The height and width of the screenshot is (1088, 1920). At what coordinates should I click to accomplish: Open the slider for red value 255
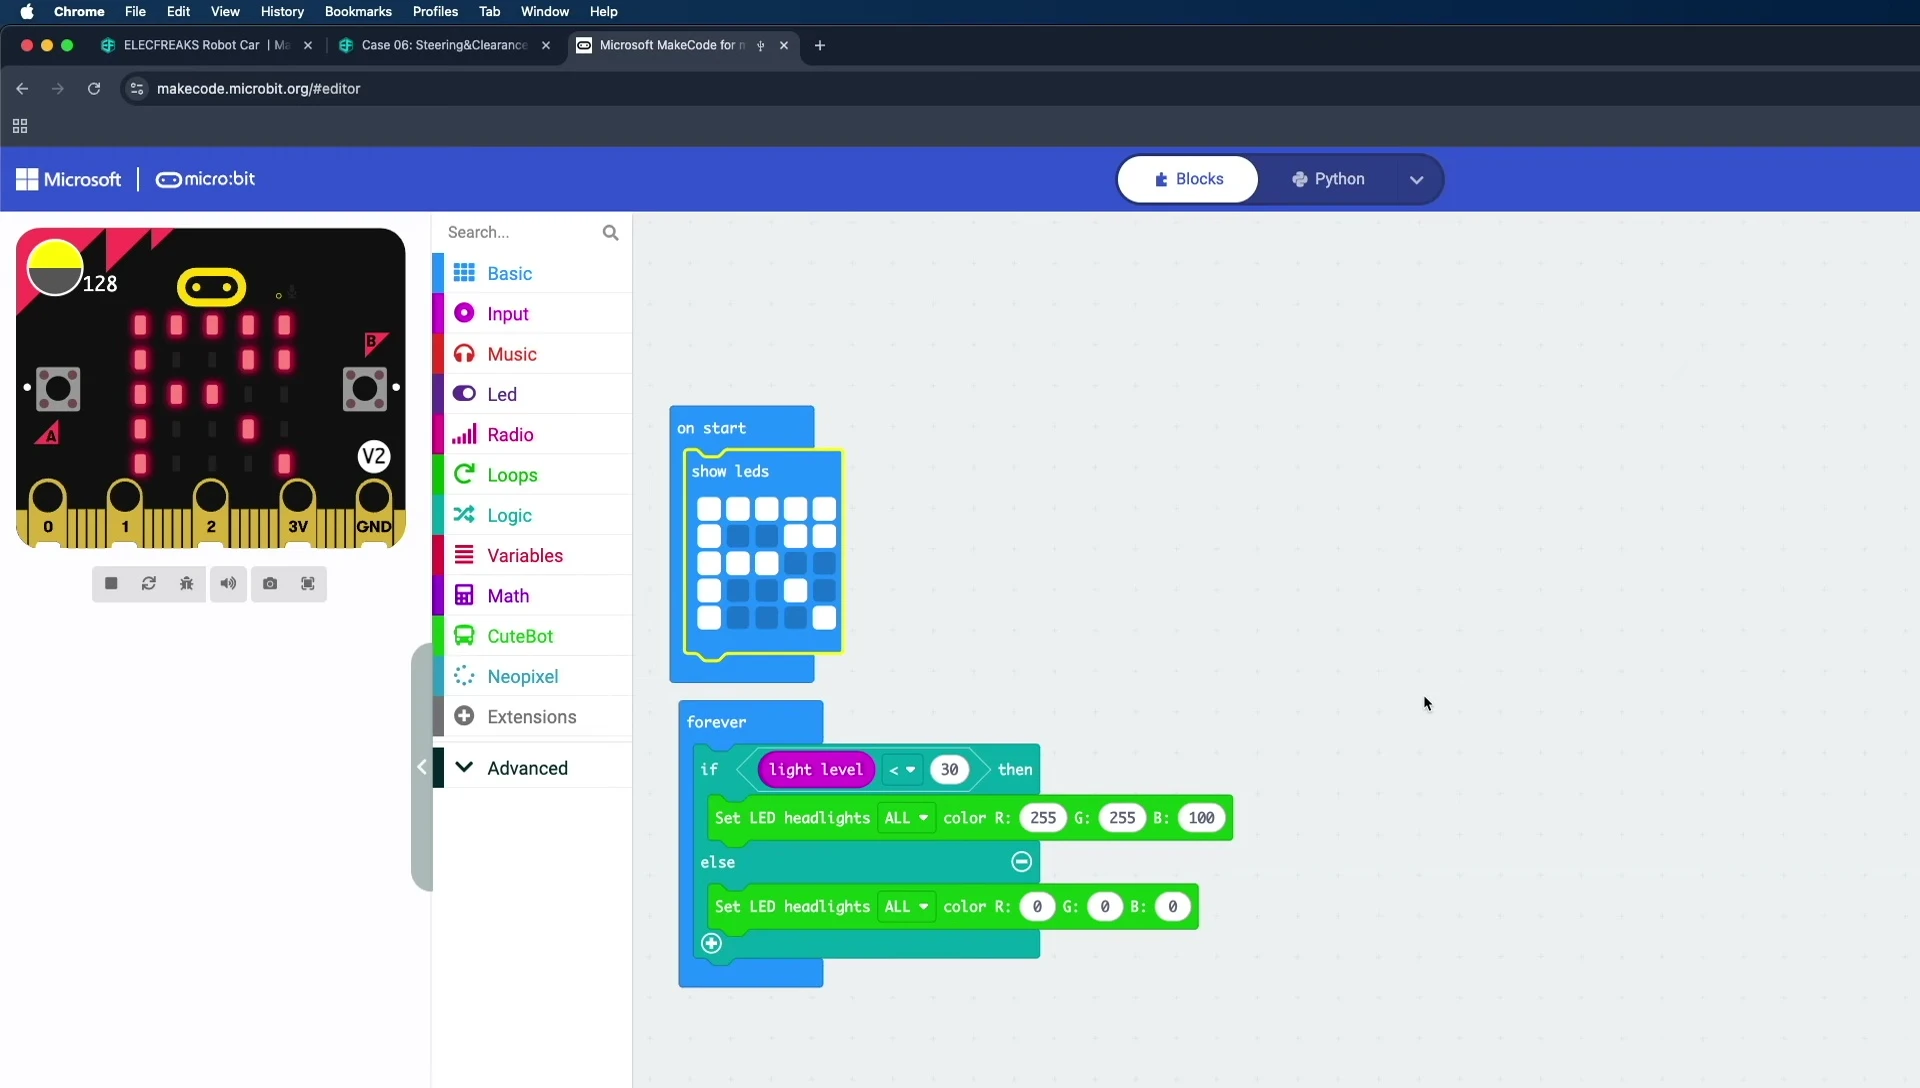coord(1042,818)
